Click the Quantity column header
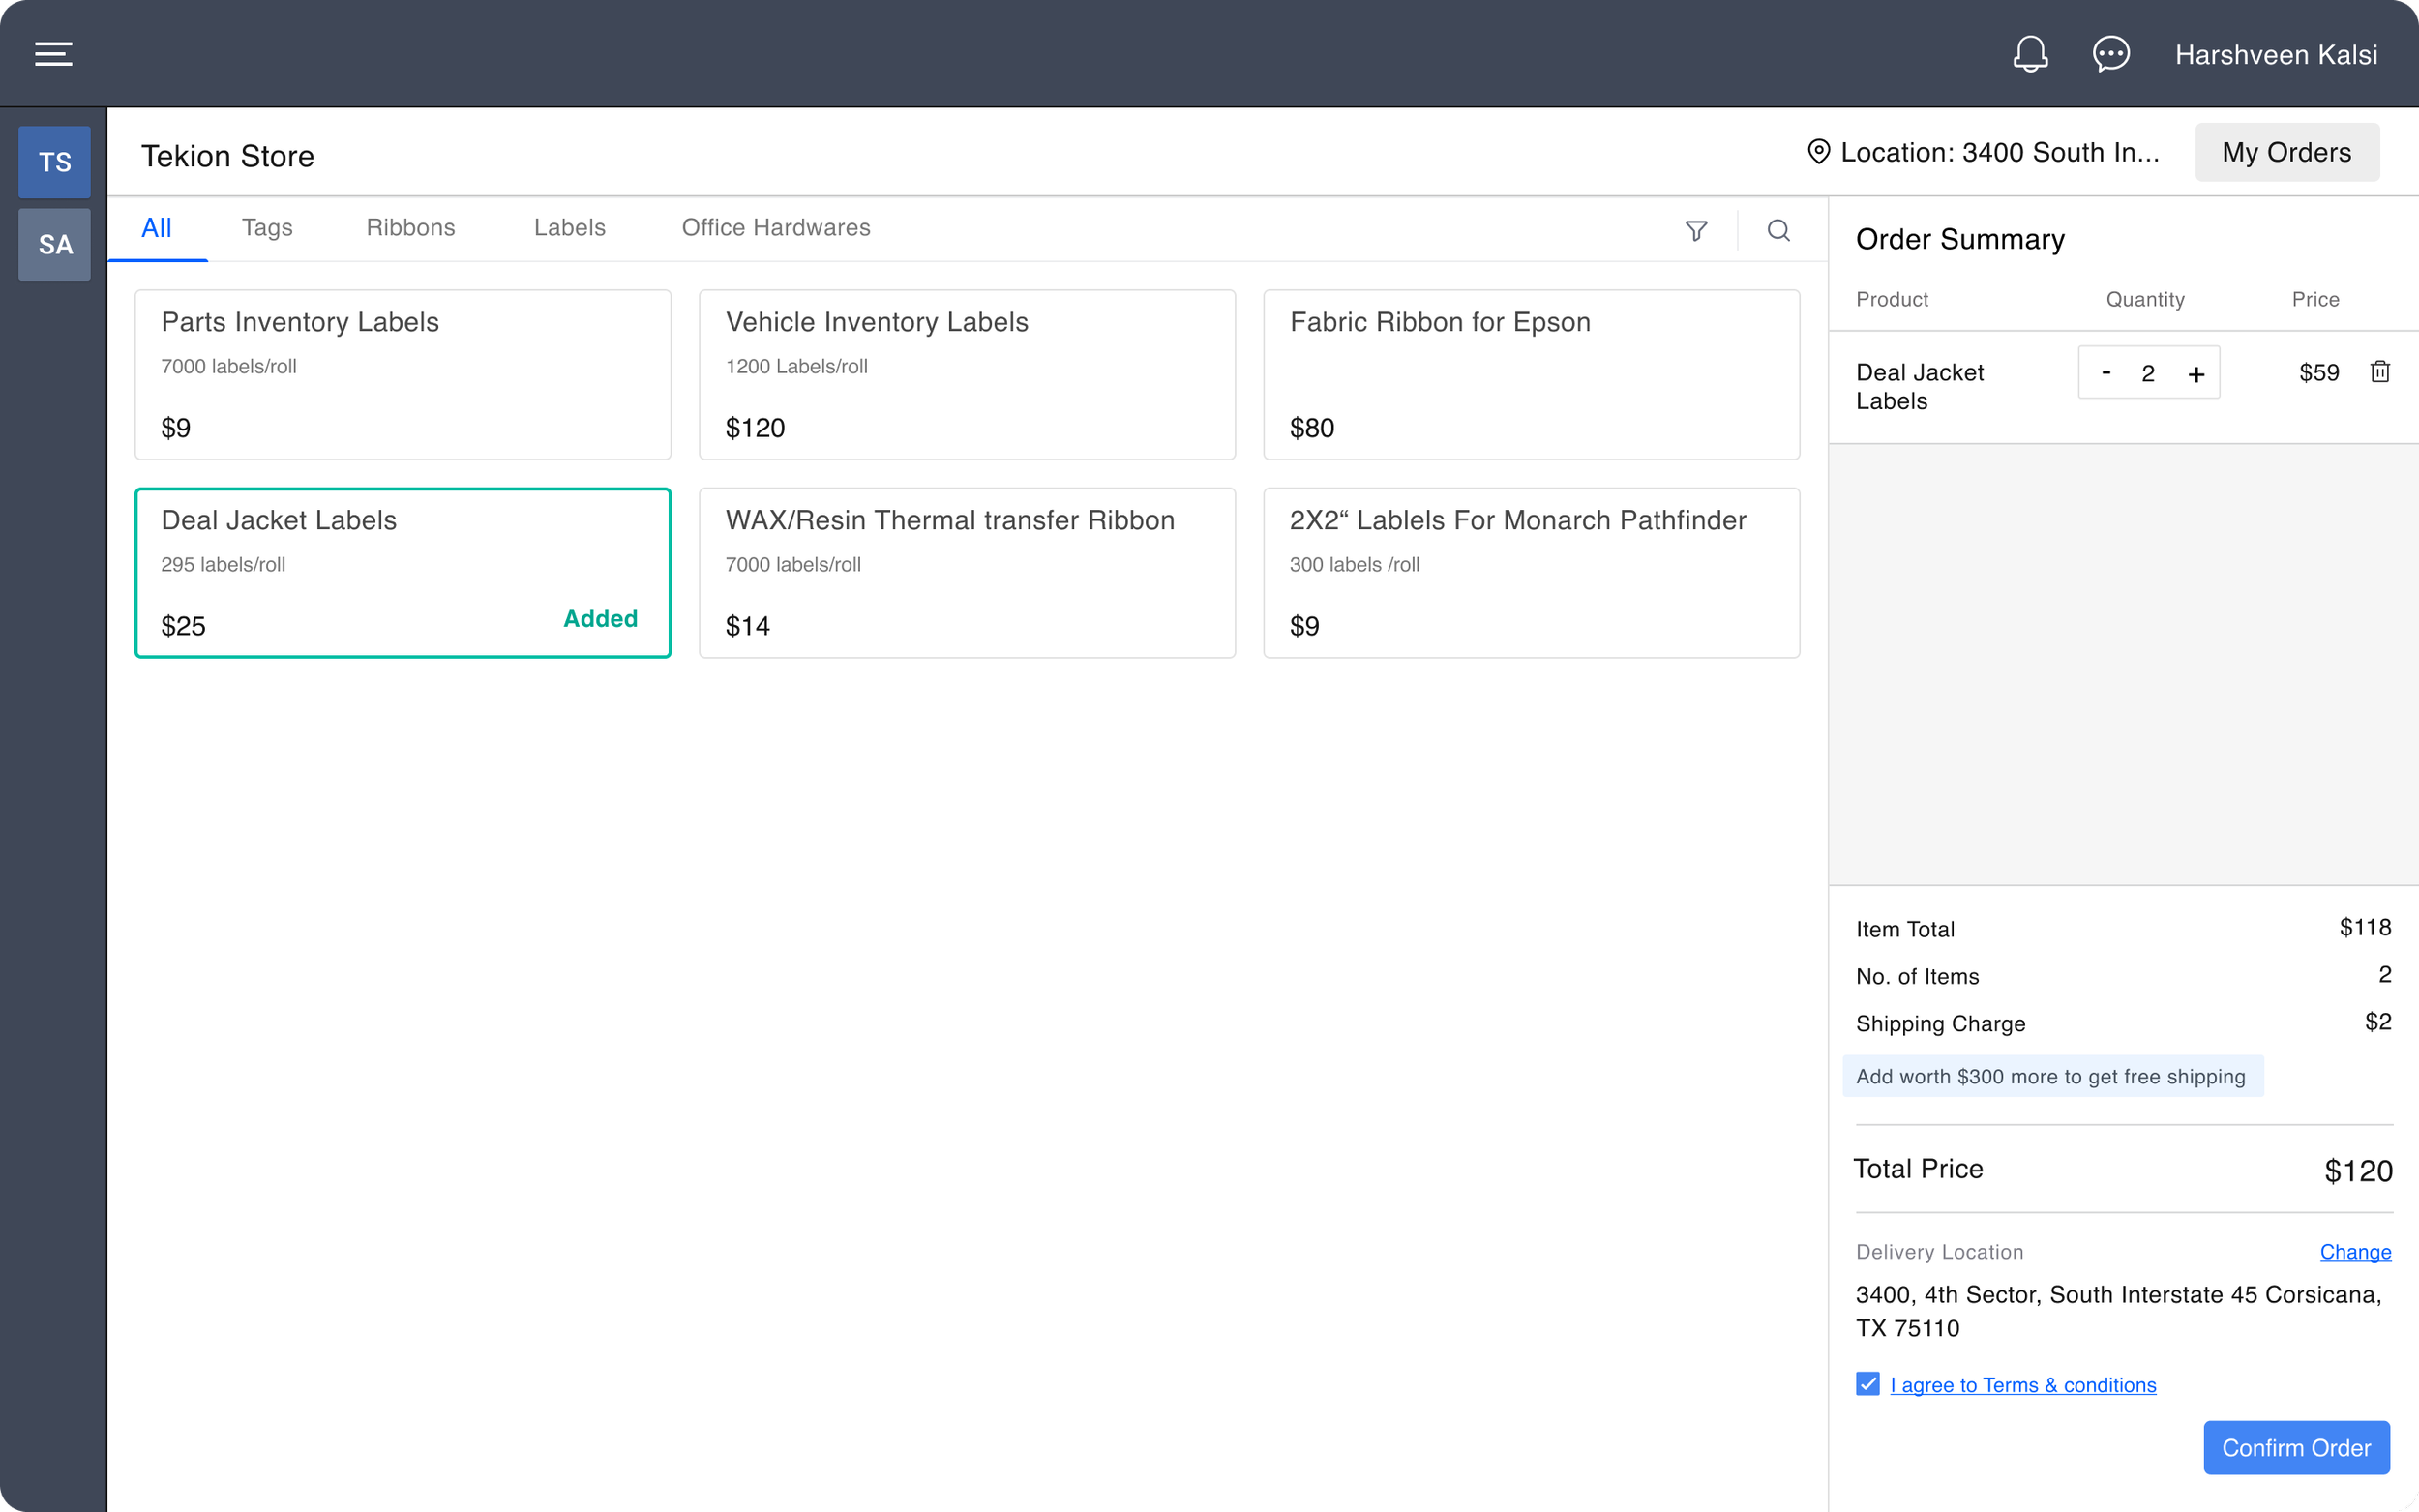Screen dimensions: 2419x1512 tap(2145, 299)
